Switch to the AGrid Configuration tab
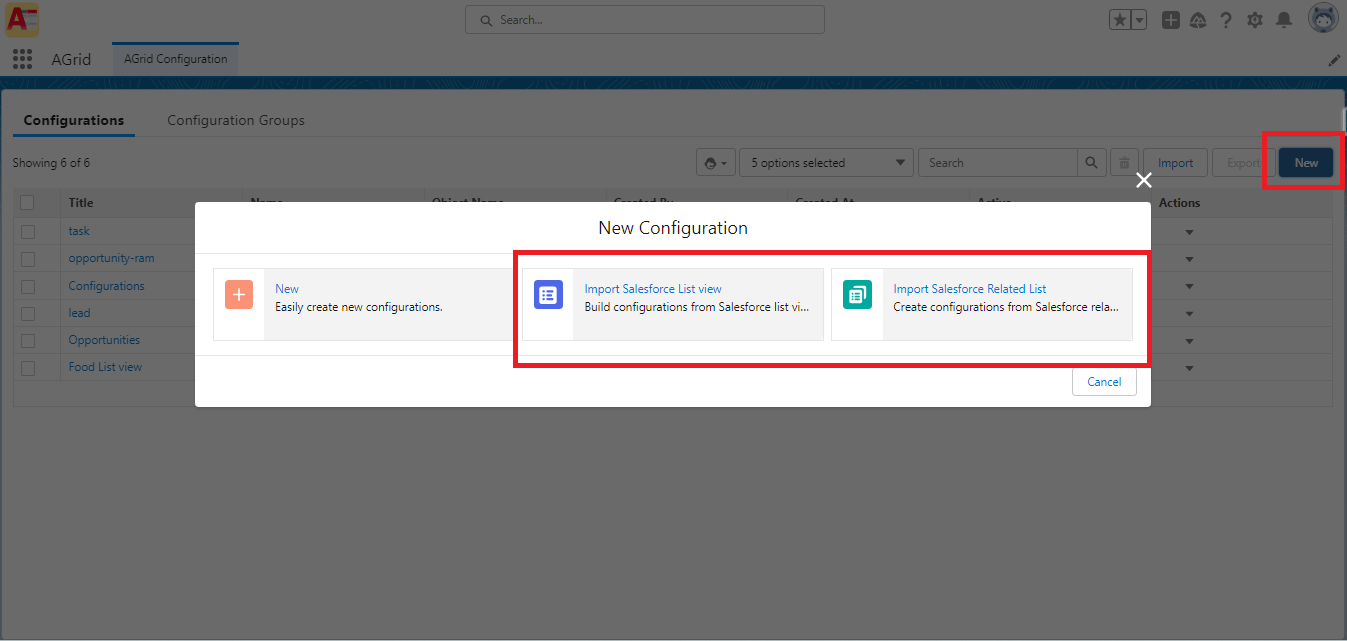The height and width of the screenshot is (641, 1347). point(176,59)
